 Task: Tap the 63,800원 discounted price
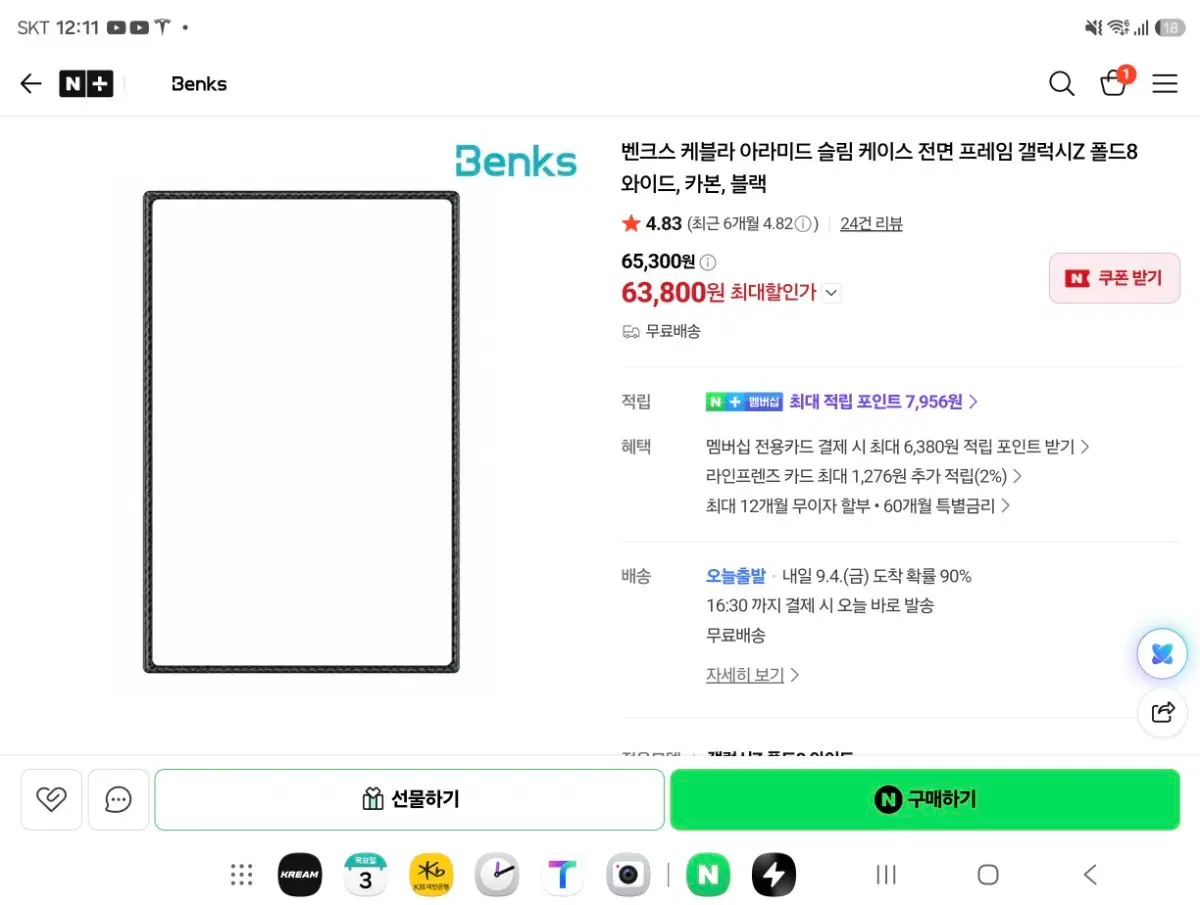673,293
